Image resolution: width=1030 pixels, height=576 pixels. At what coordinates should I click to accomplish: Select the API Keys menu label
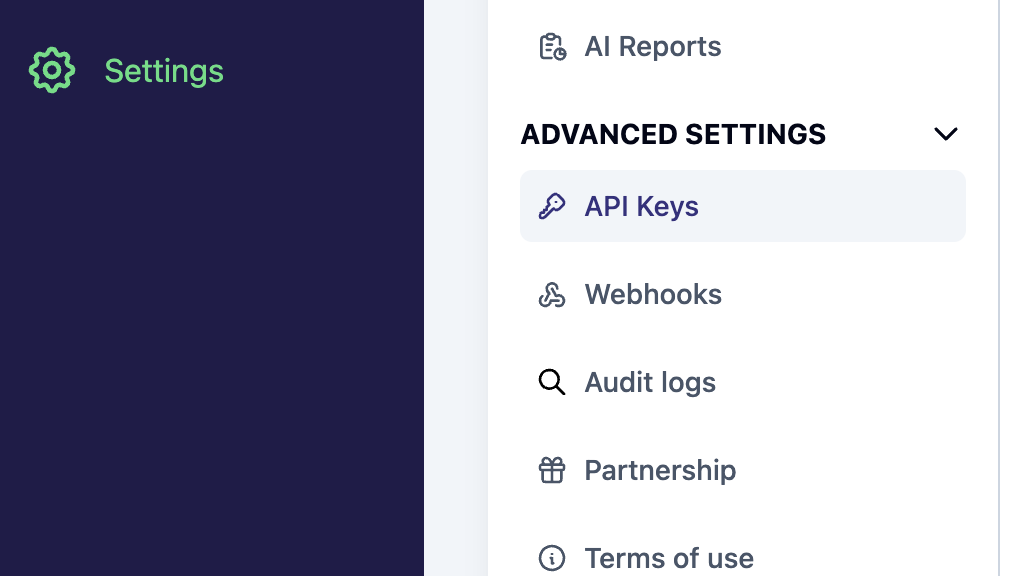coord(641,207)
